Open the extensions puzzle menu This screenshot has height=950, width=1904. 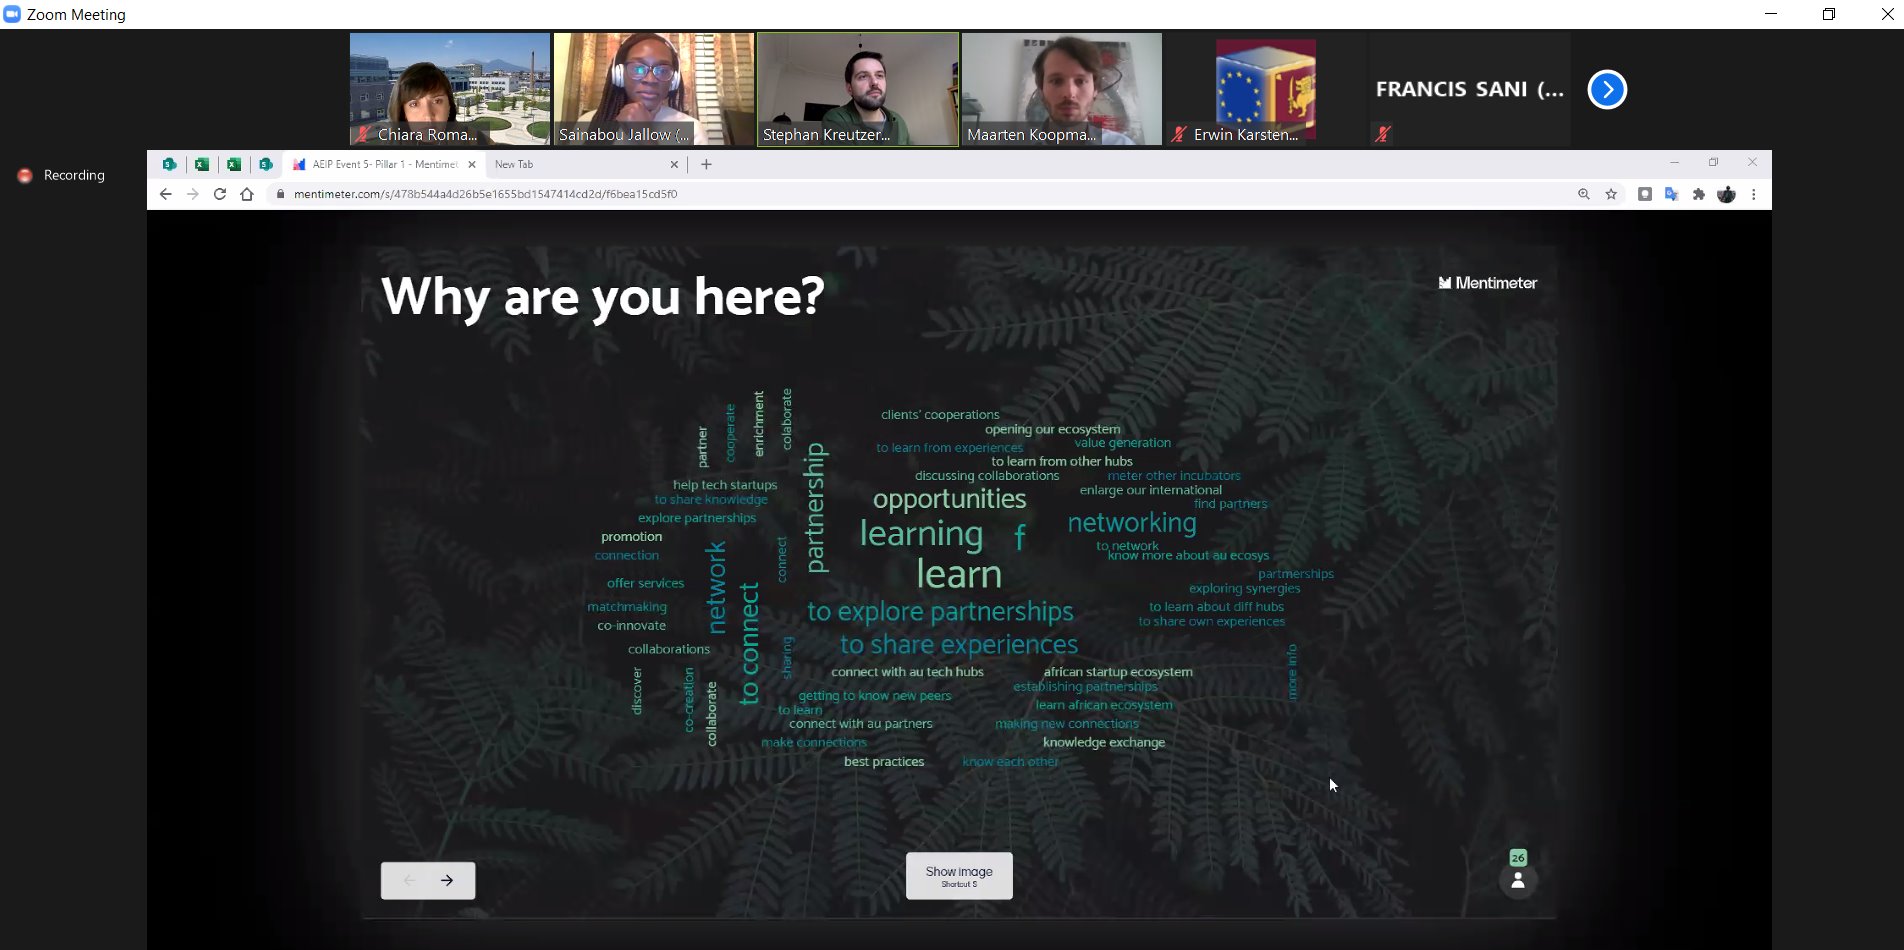pyautogui.click(x=1698, y=194)
